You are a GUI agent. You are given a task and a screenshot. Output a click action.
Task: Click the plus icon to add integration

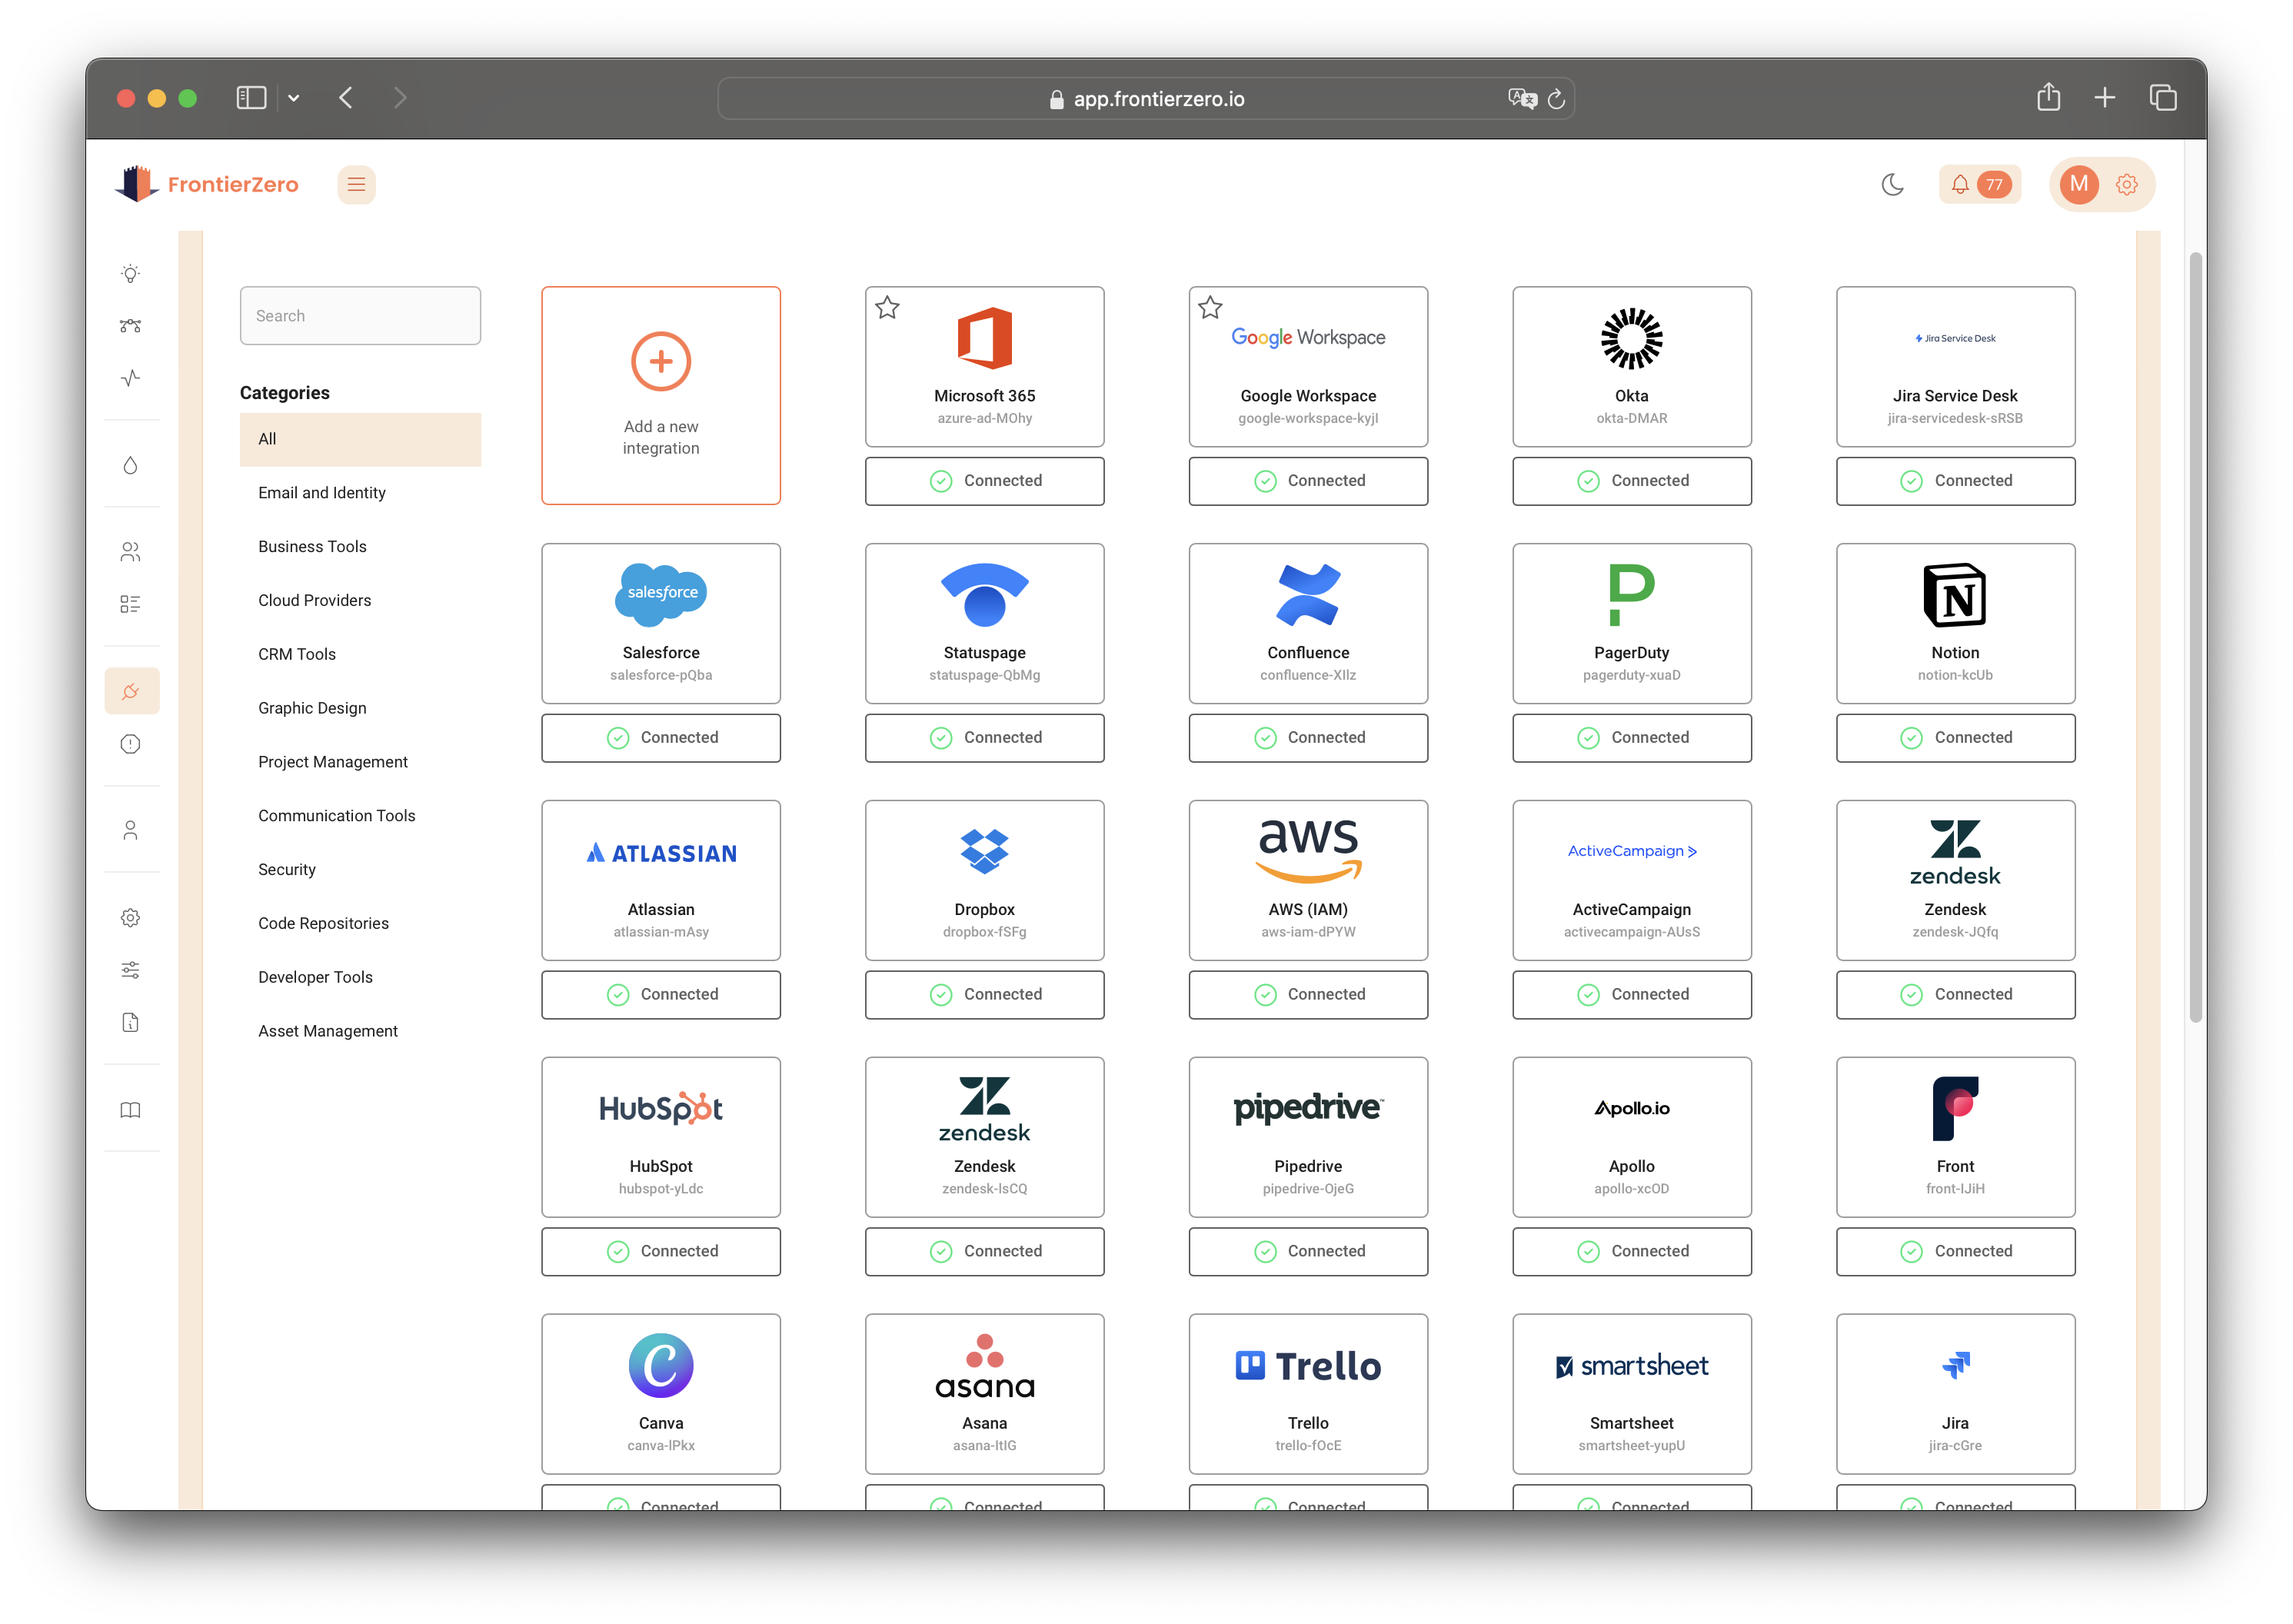[661, 361]
